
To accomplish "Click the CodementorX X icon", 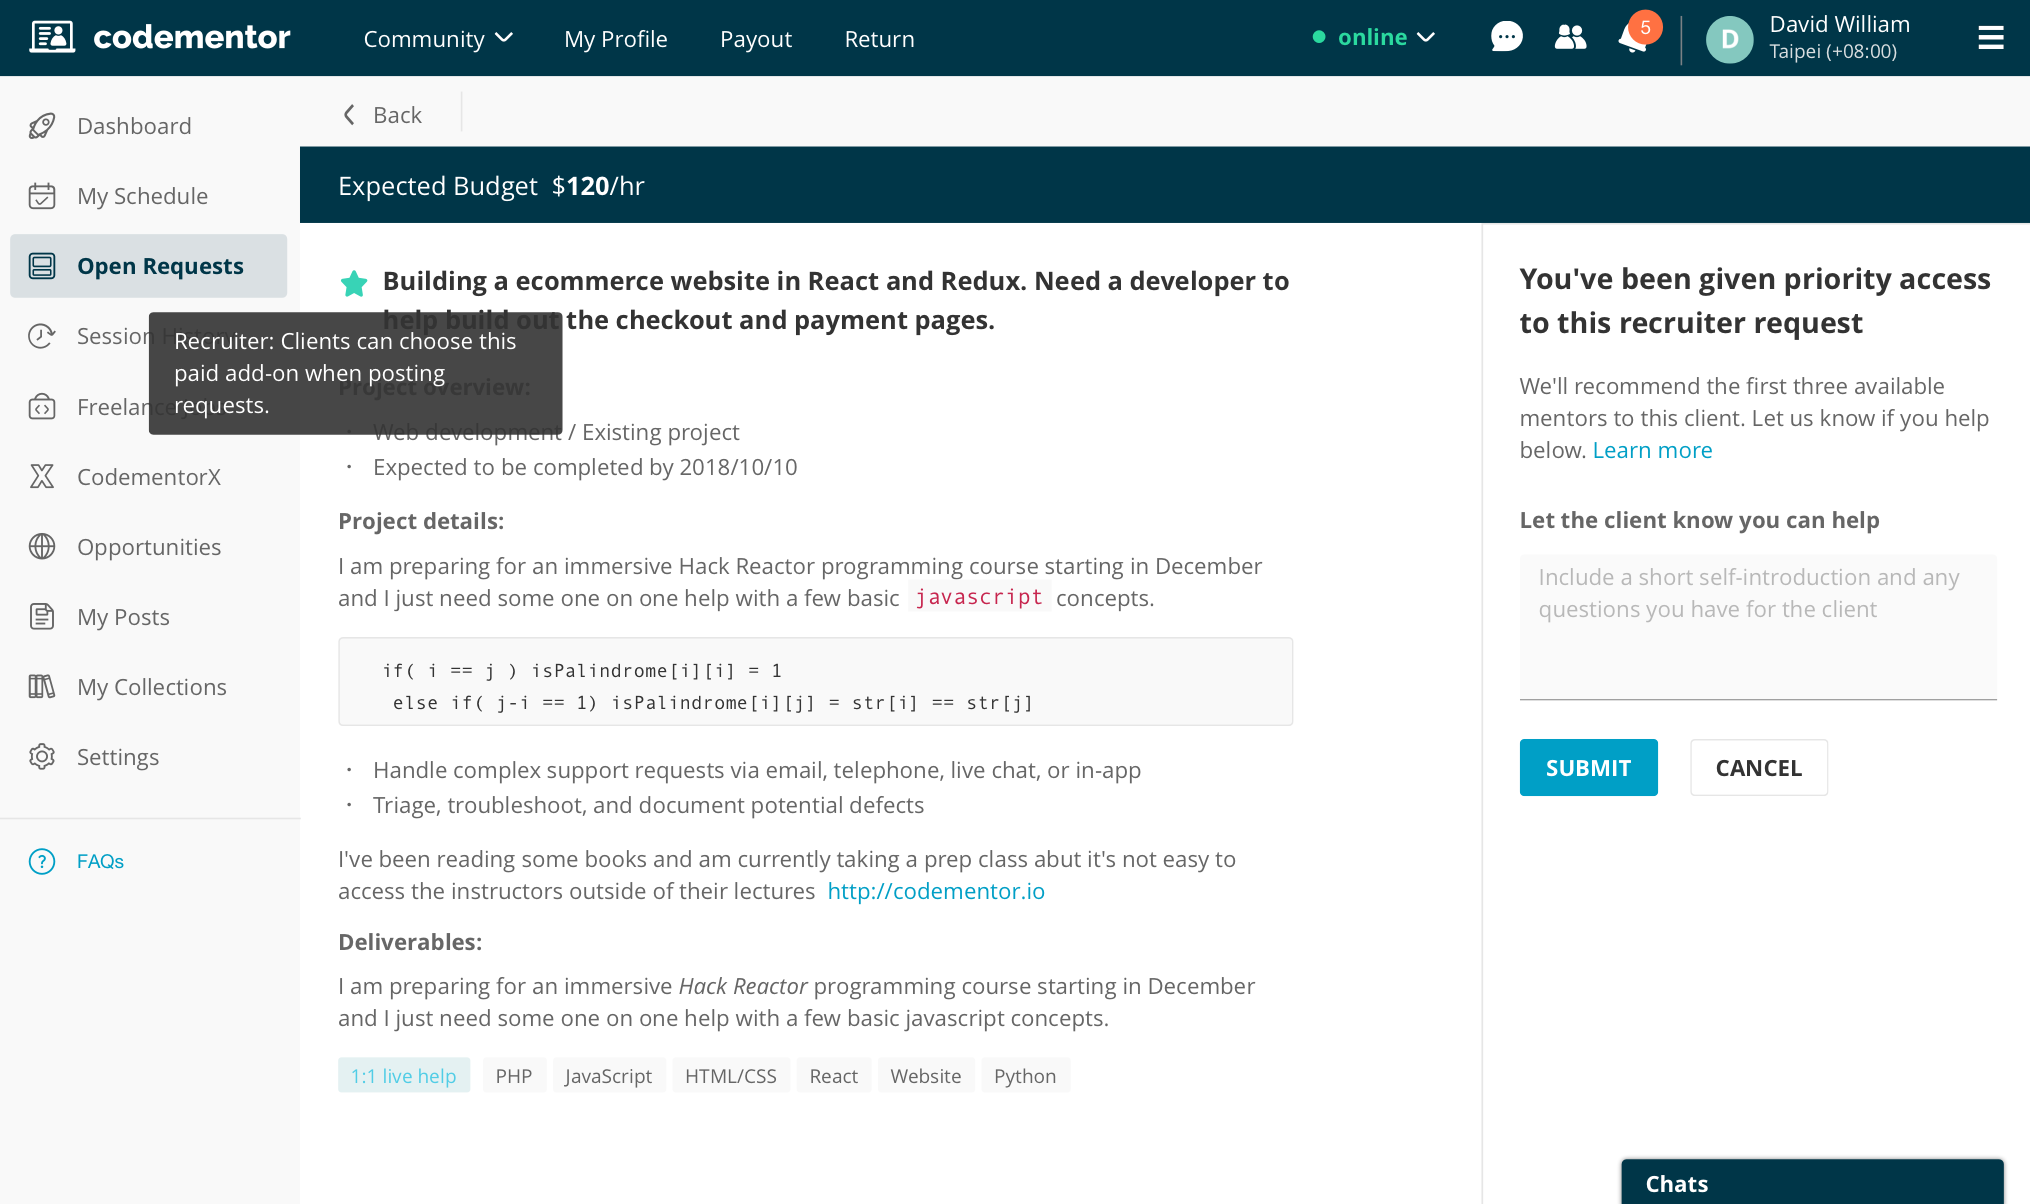I will click(42, 477).
